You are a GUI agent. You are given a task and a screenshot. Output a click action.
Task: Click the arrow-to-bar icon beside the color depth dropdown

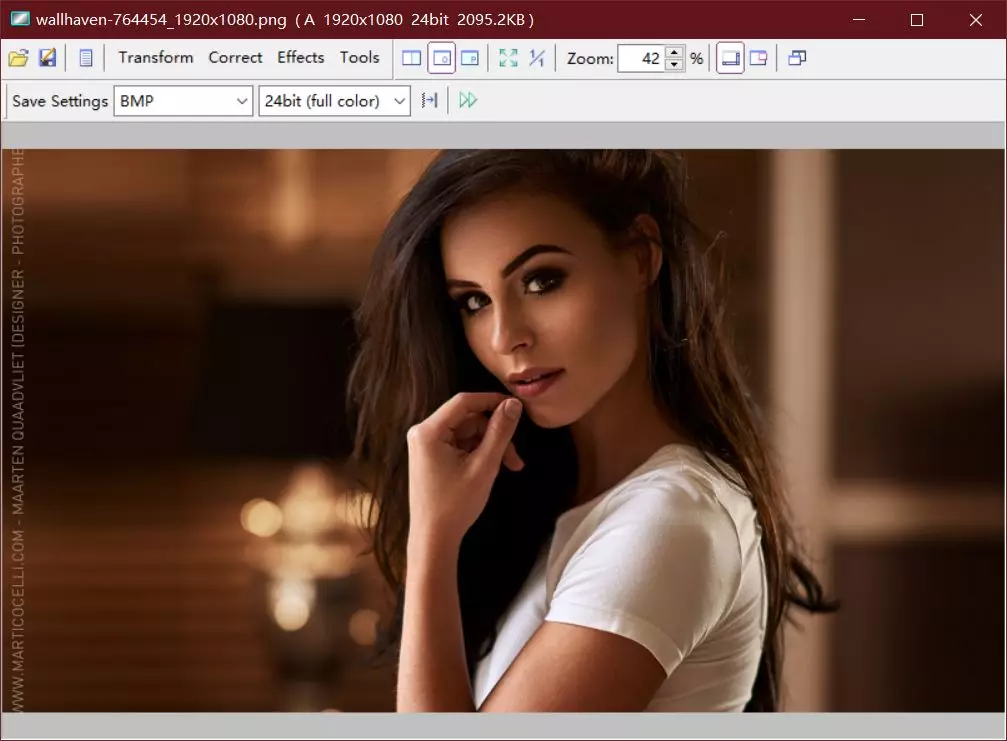(x=430, y=100)
